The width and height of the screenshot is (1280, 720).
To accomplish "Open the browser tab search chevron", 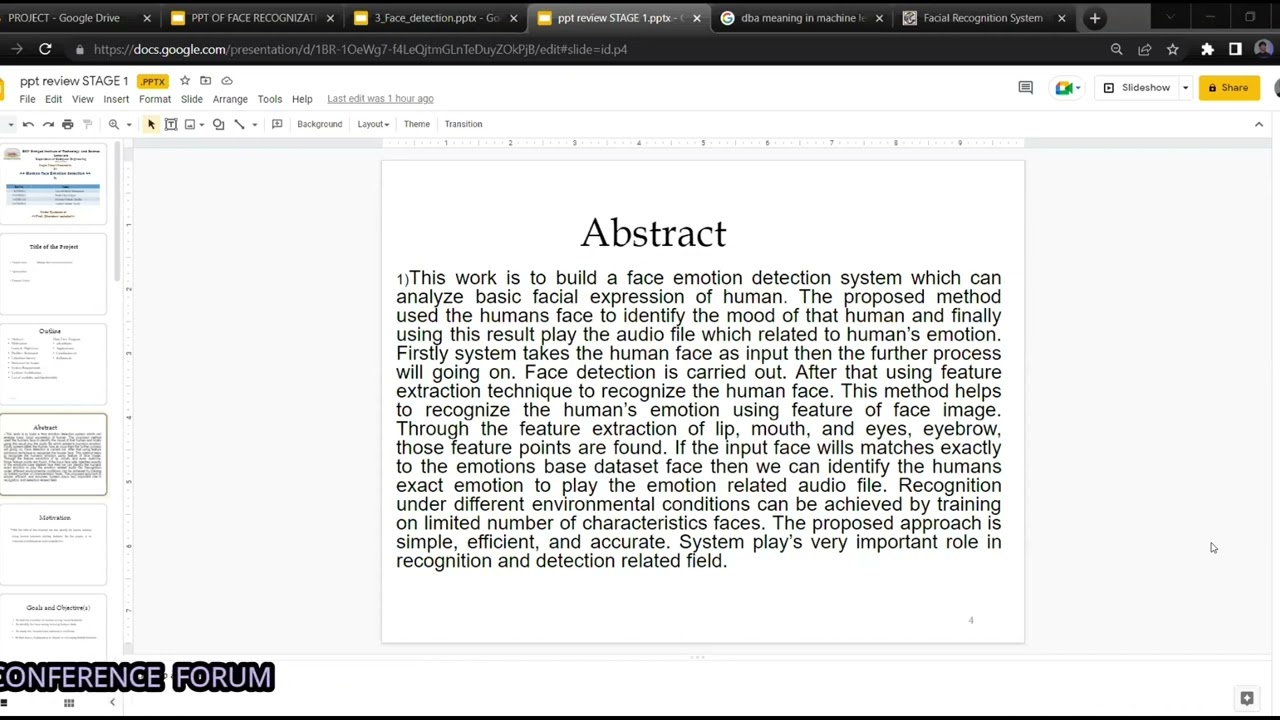I will [x=1170, y=18].
